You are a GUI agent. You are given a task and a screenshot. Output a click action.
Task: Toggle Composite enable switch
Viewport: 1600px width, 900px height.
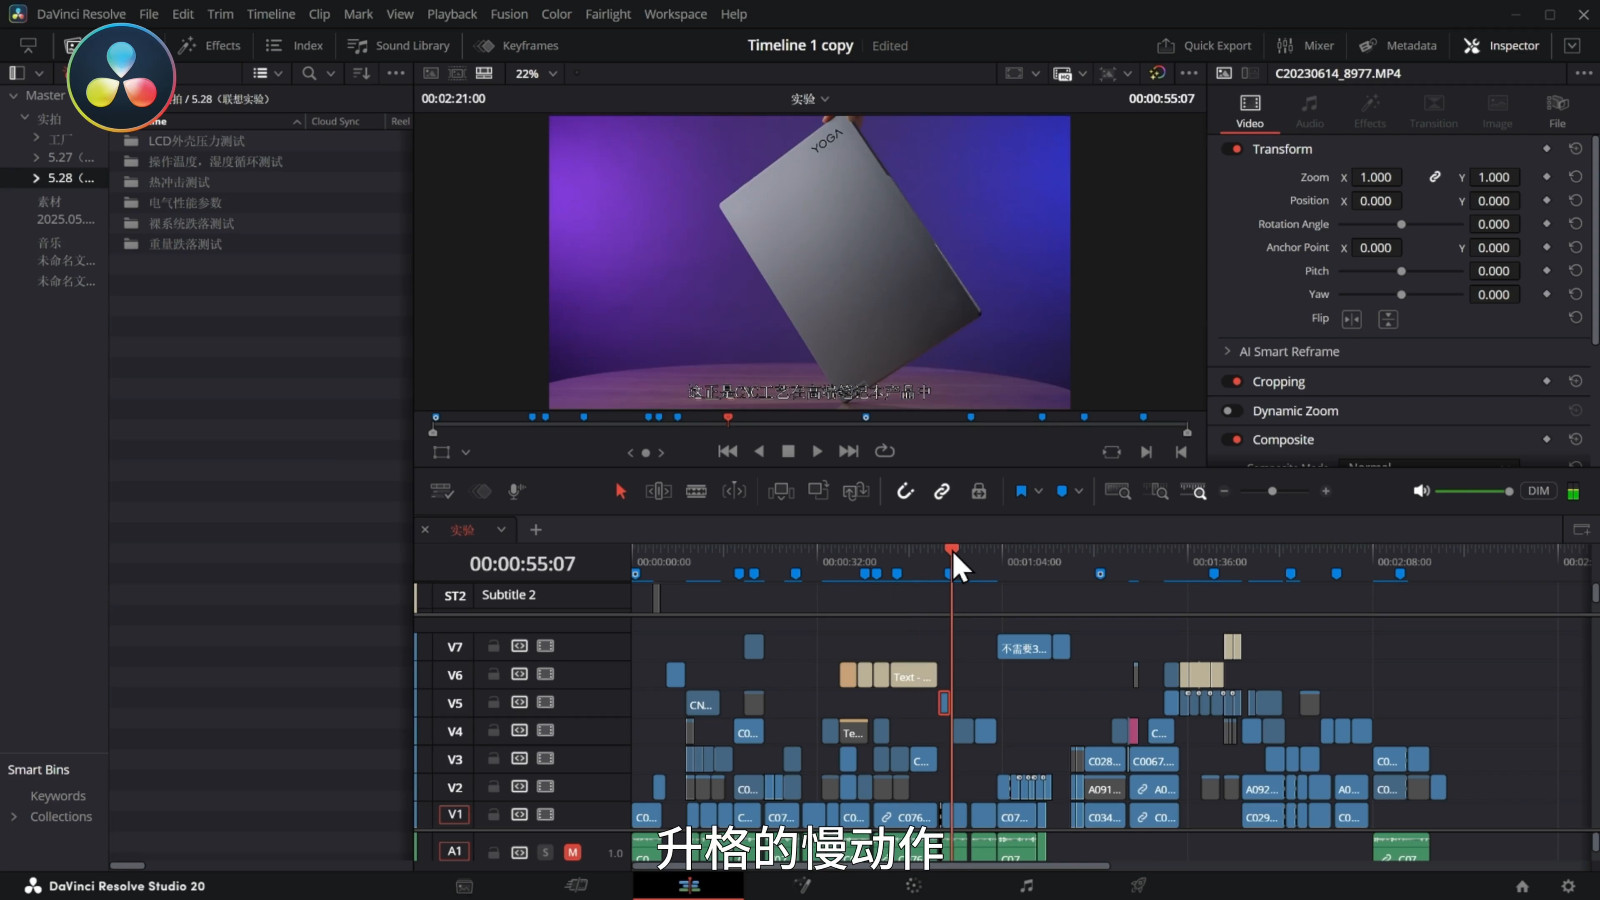coord(1233,440)
